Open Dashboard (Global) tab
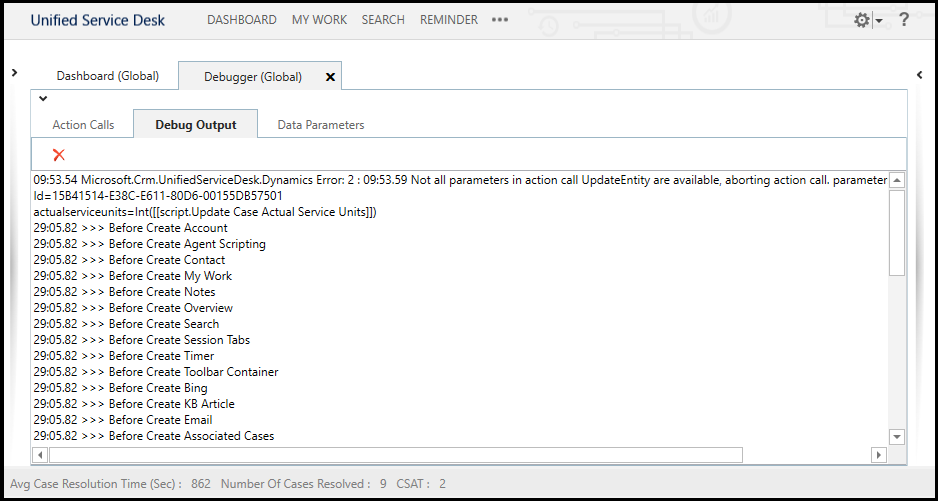The image size is (938, 501). click(107, 76)
